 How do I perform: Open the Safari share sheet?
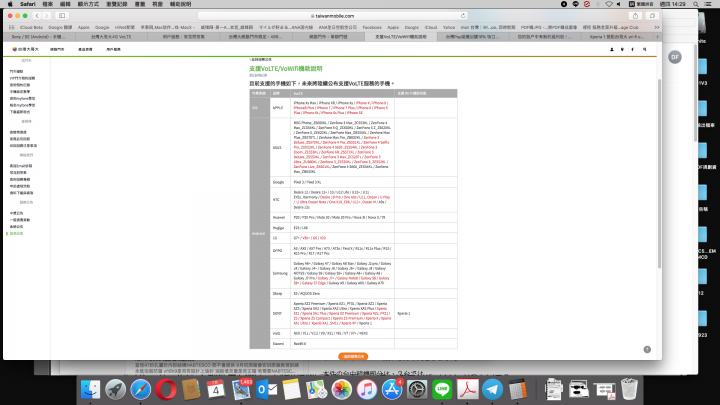pyautogui.click(x=636, y=16)
